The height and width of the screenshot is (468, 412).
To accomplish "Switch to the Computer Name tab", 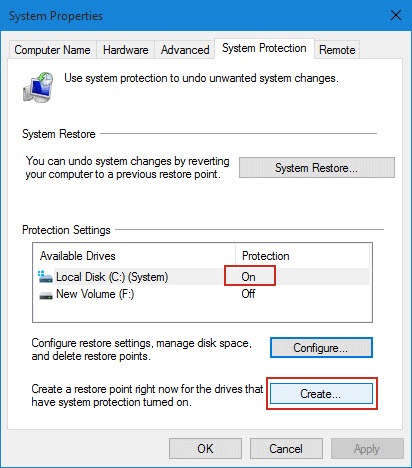I will coord(52,50).
